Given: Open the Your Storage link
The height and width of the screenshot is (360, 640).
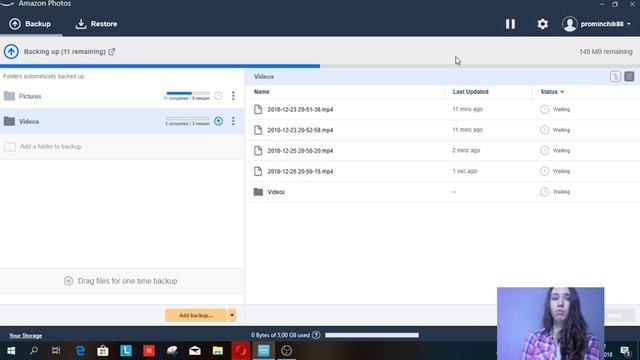Looking at the screenshot, I should pyautogui.click(x=25, y=336).
